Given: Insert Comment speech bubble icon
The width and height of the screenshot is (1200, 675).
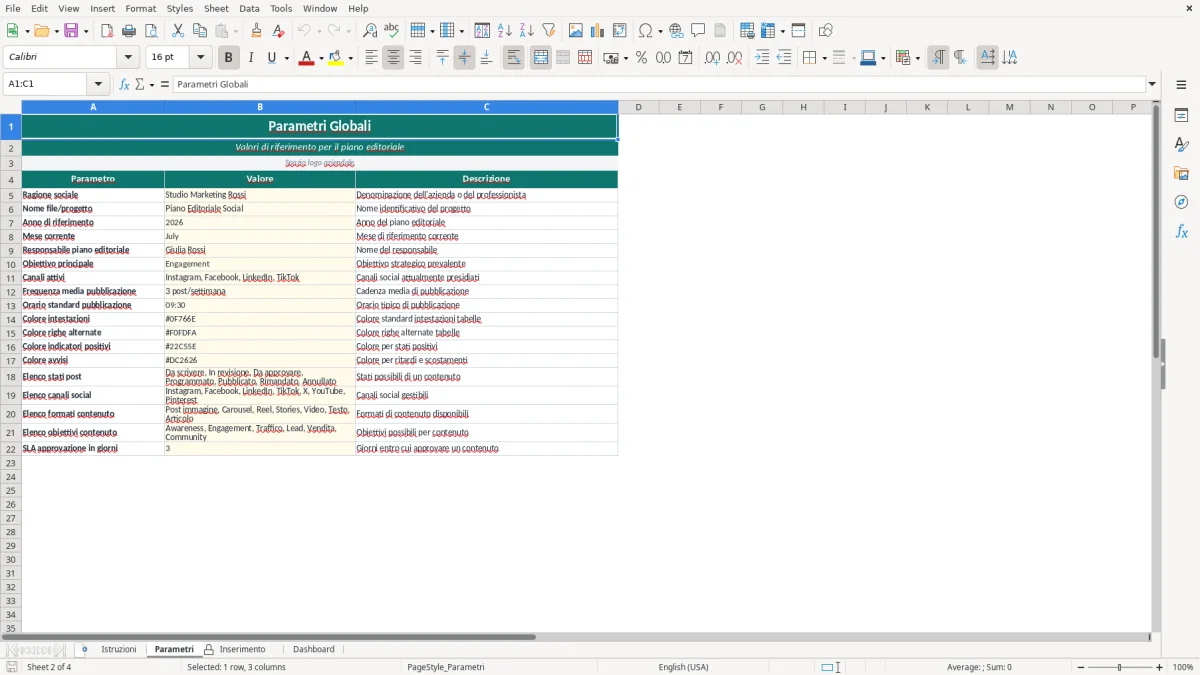Looking at the screenshot, I should point(698,31).
